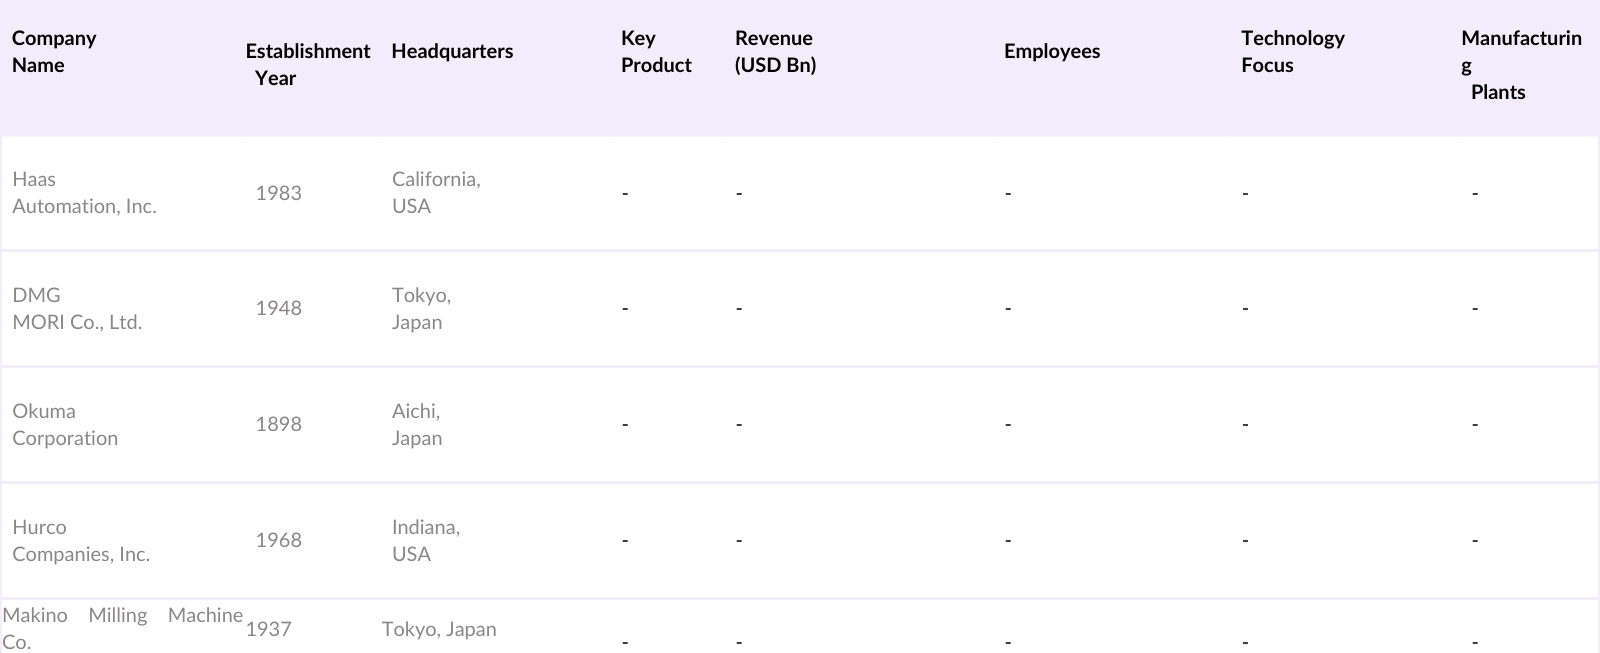Click the Technology Focus column header
This screenshot has width=1600, height=653.
coord(1292,51)
